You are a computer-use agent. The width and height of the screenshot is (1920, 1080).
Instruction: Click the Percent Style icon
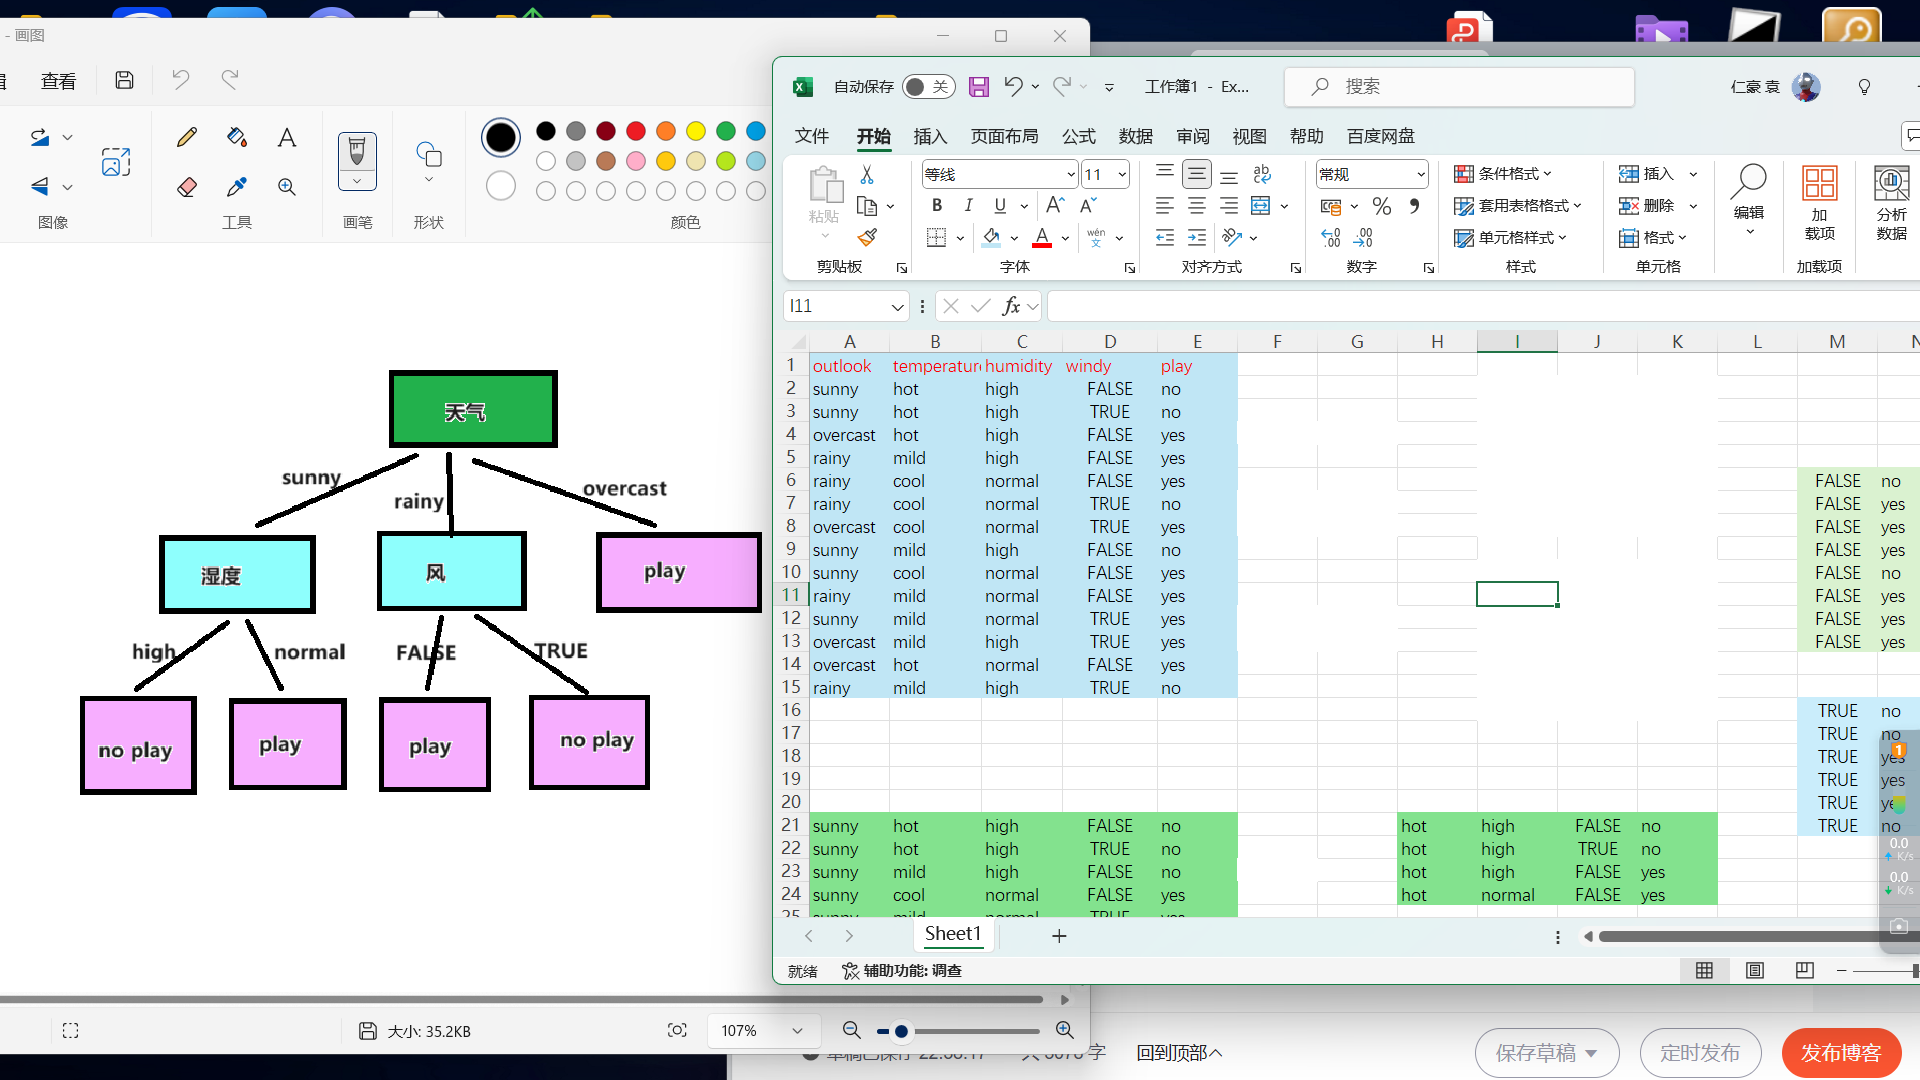(x=1382, y=206)
